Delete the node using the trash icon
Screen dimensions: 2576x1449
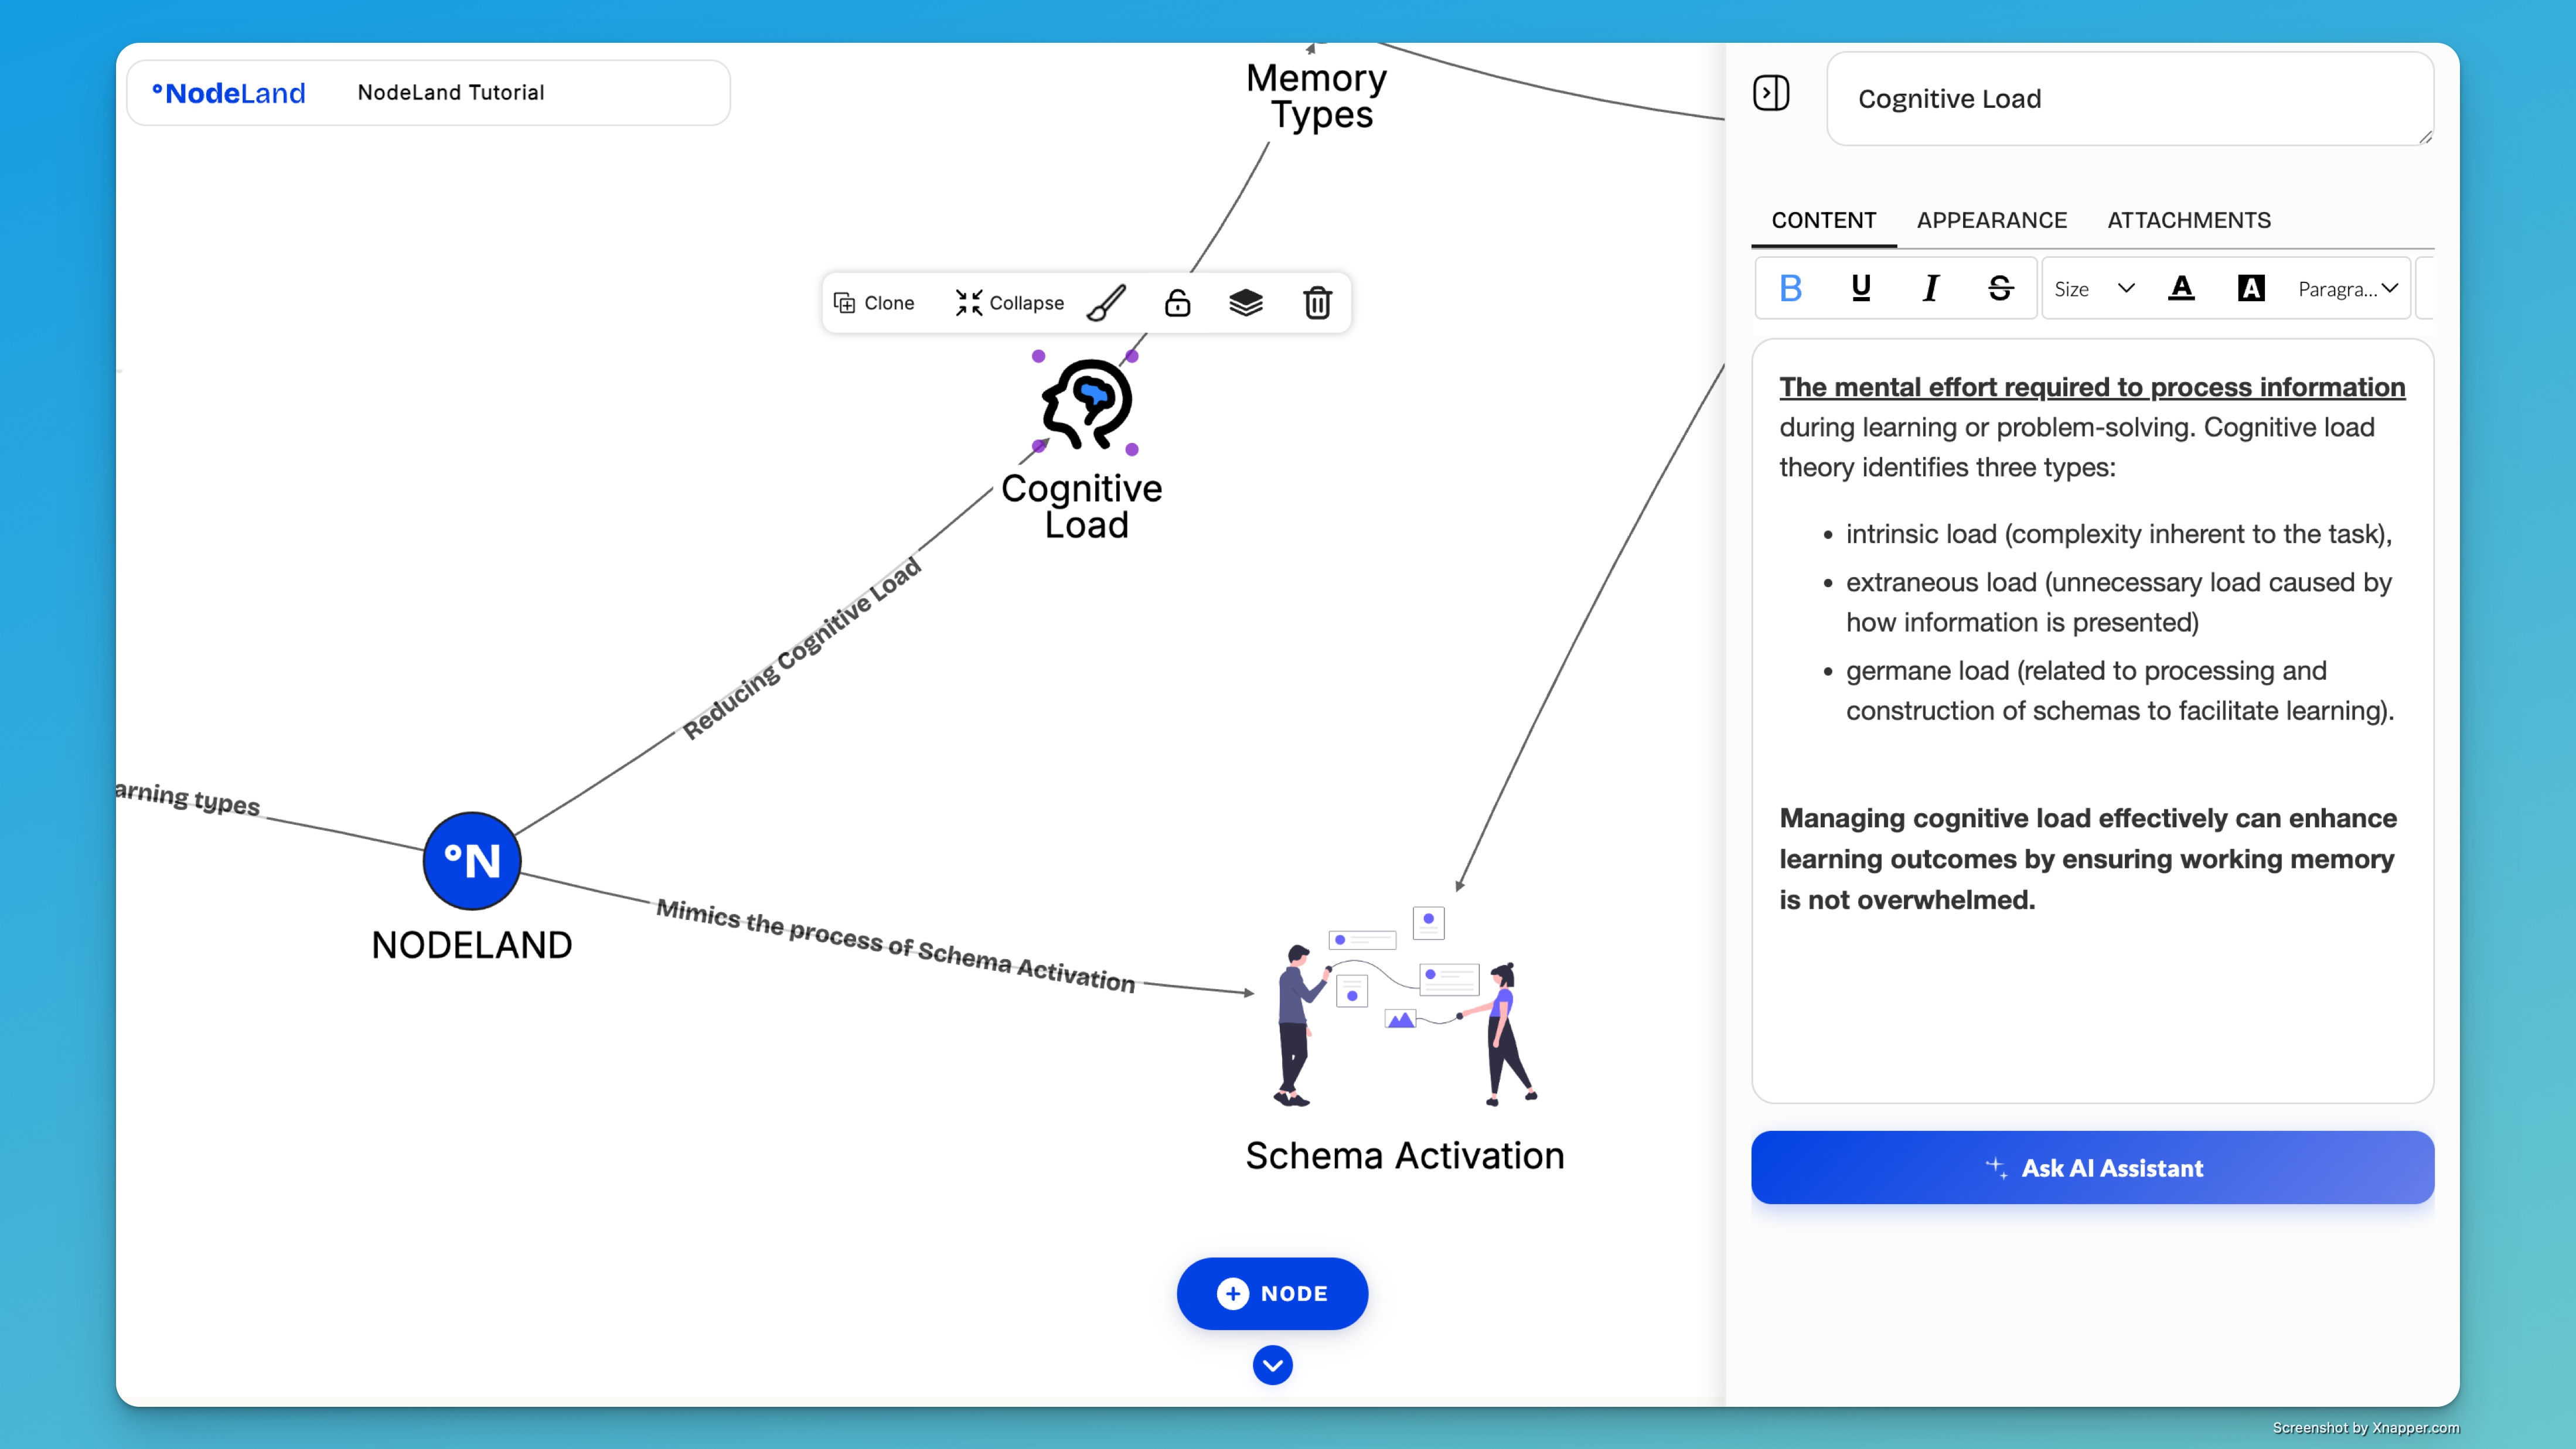point(1317,302)
